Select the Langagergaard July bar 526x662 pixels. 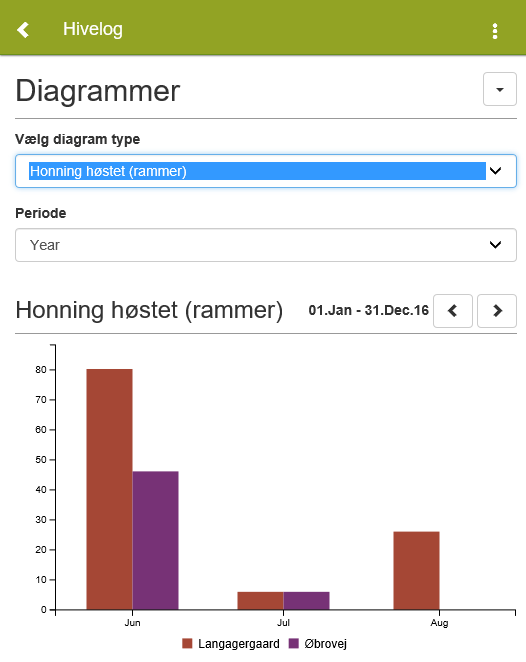(x=260, y=600)
